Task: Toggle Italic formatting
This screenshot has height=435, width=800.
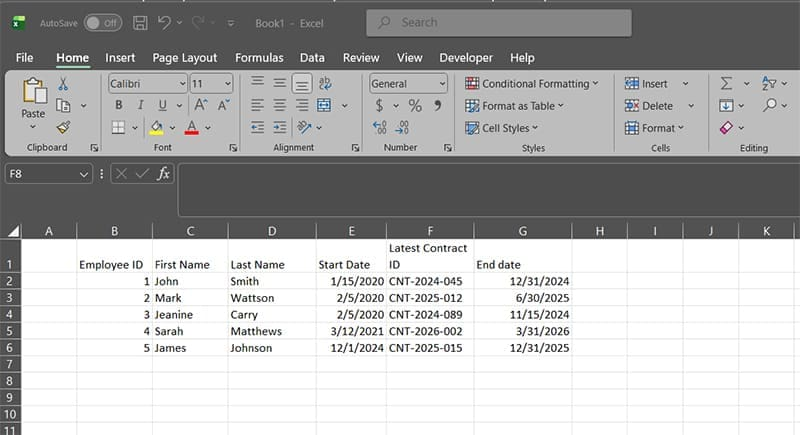Action: pos(140,105)
